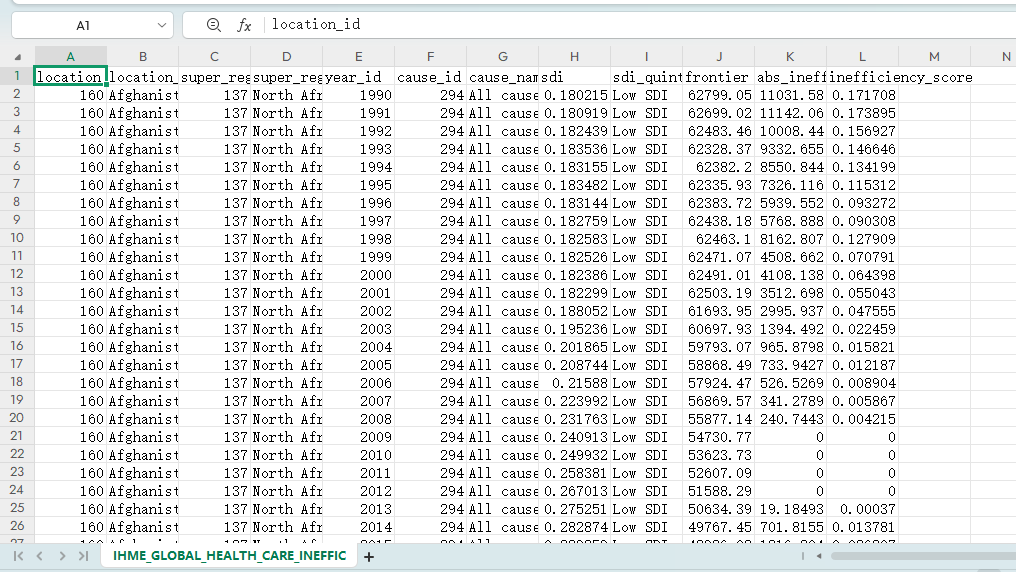This screenshot has width=1016, height=572.
Task: Go to previous sheet navigation arrow
Action: [40, 556]
